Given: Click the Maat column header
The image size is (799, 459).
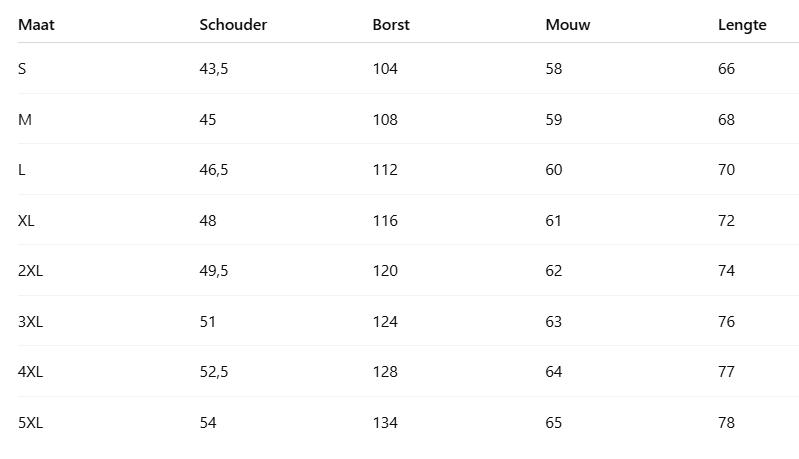Looking at the screenshot, I should click(x=36, y=25).
